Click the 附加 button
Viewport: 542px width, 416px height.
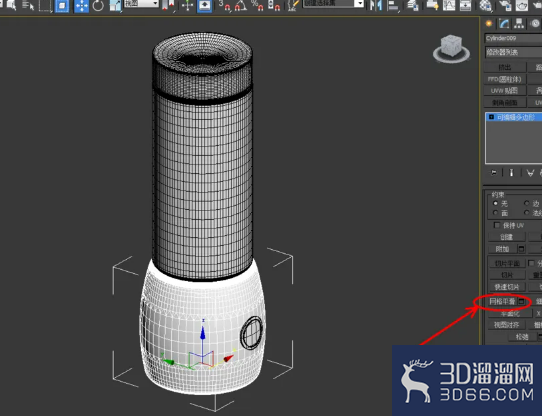pyautogui.click(x=503, y=249)
